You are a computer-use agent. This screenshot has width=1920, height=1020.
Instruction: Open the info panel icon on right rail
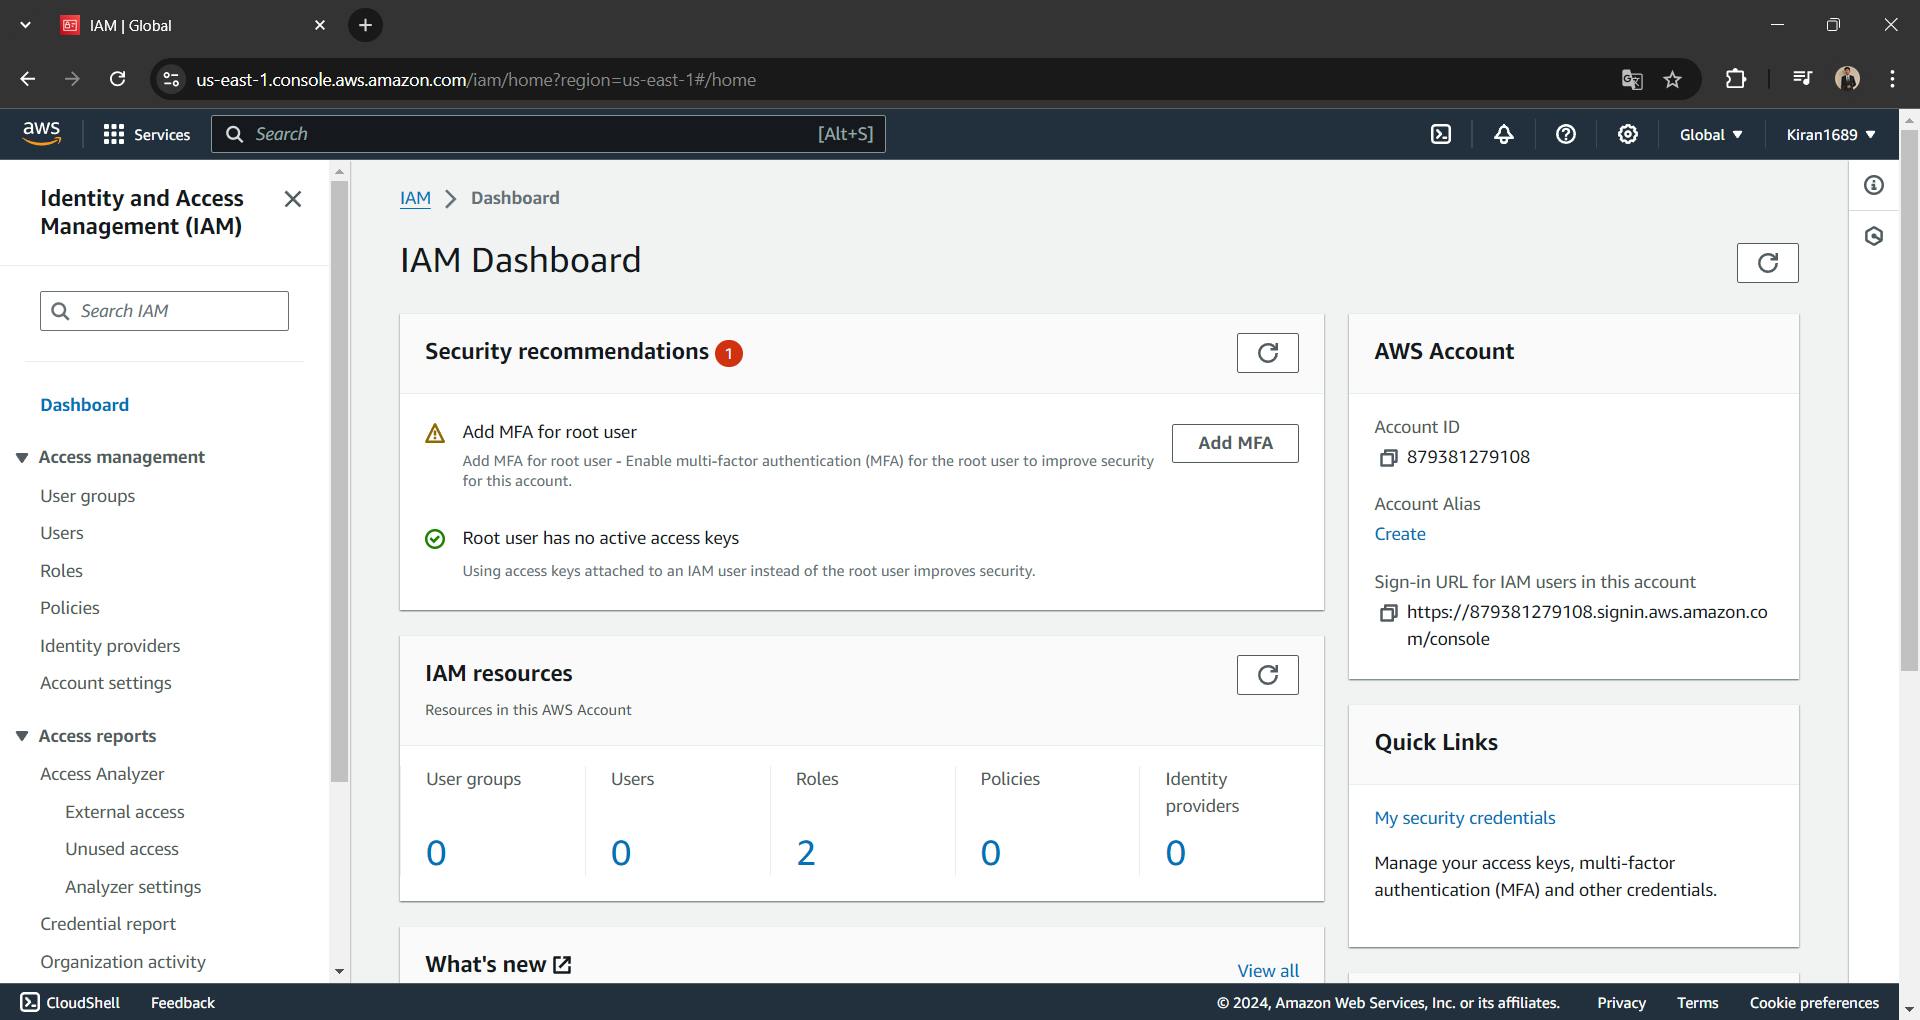pos(1874,185)
